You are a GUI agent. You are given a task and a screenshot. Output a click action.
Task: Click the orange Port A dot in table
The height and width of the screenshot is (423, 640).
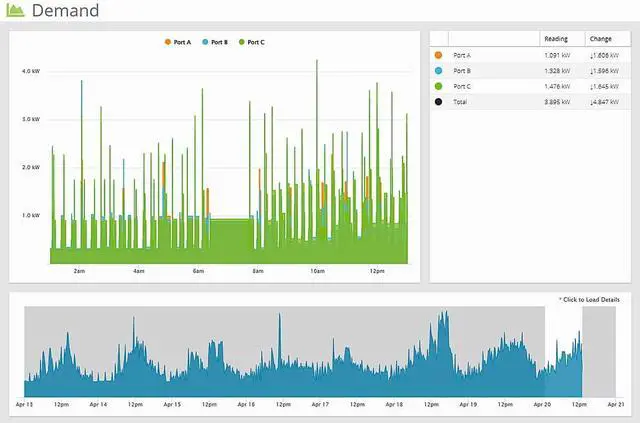point(439,55)
